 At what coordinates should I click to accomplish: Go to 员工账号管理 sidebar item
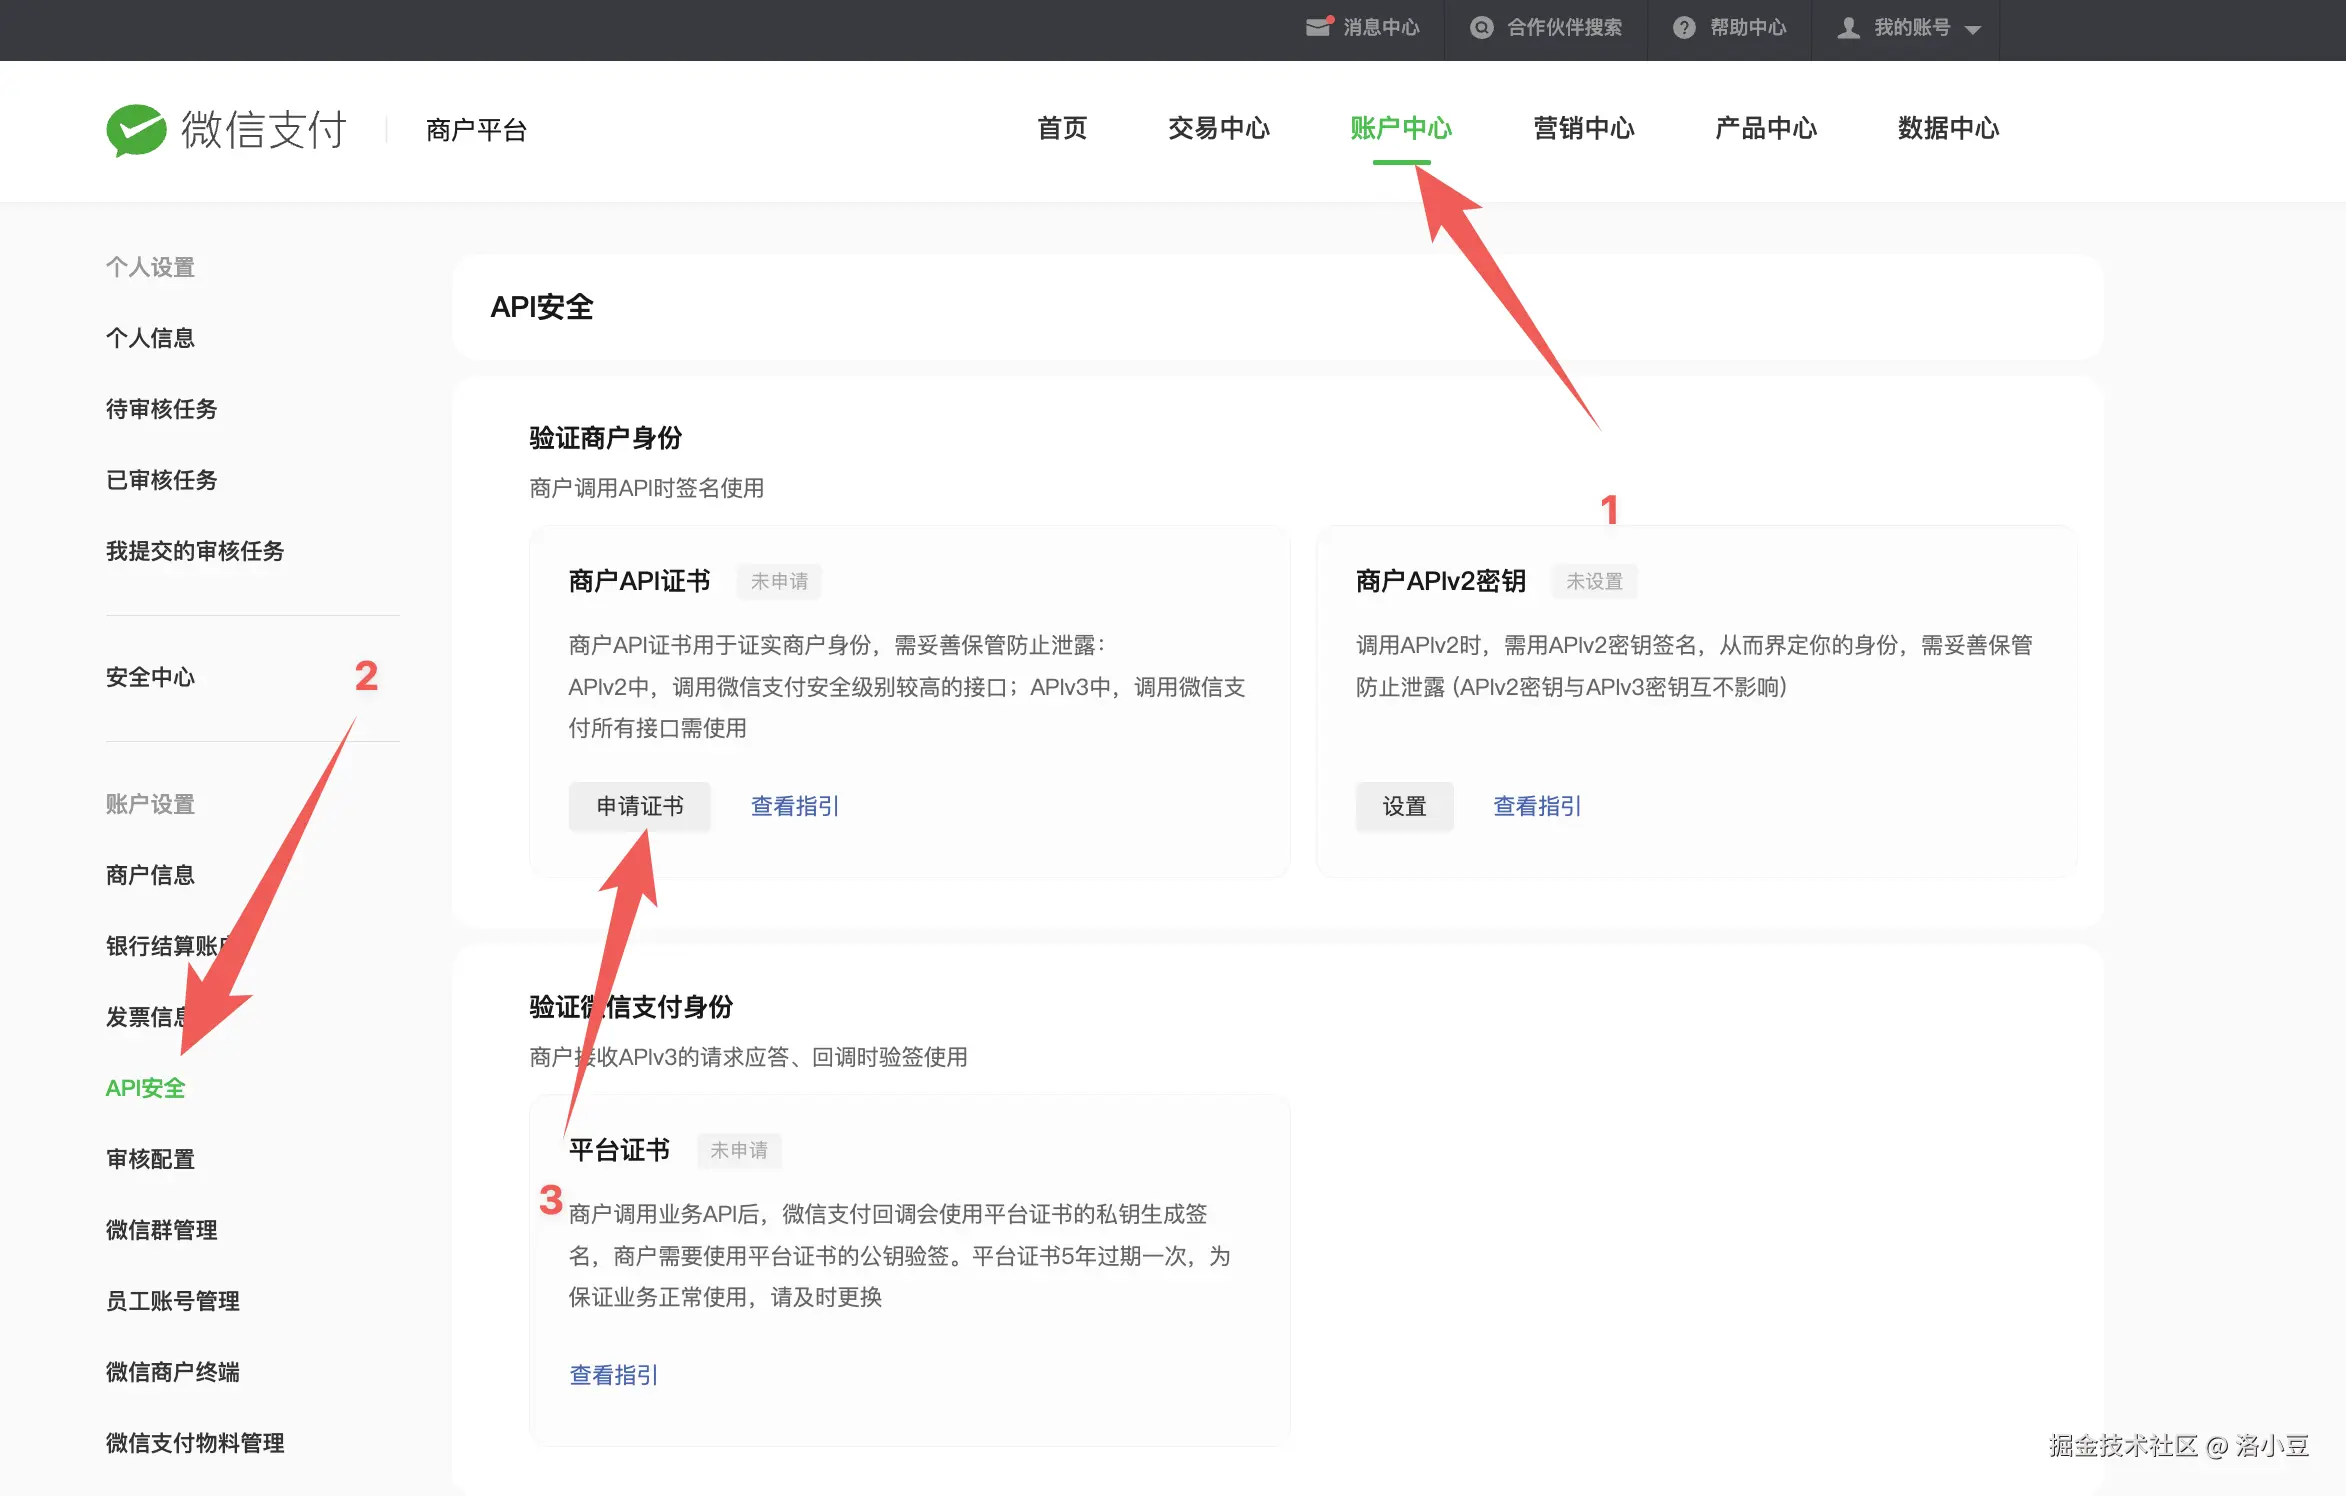[173, 1301]
